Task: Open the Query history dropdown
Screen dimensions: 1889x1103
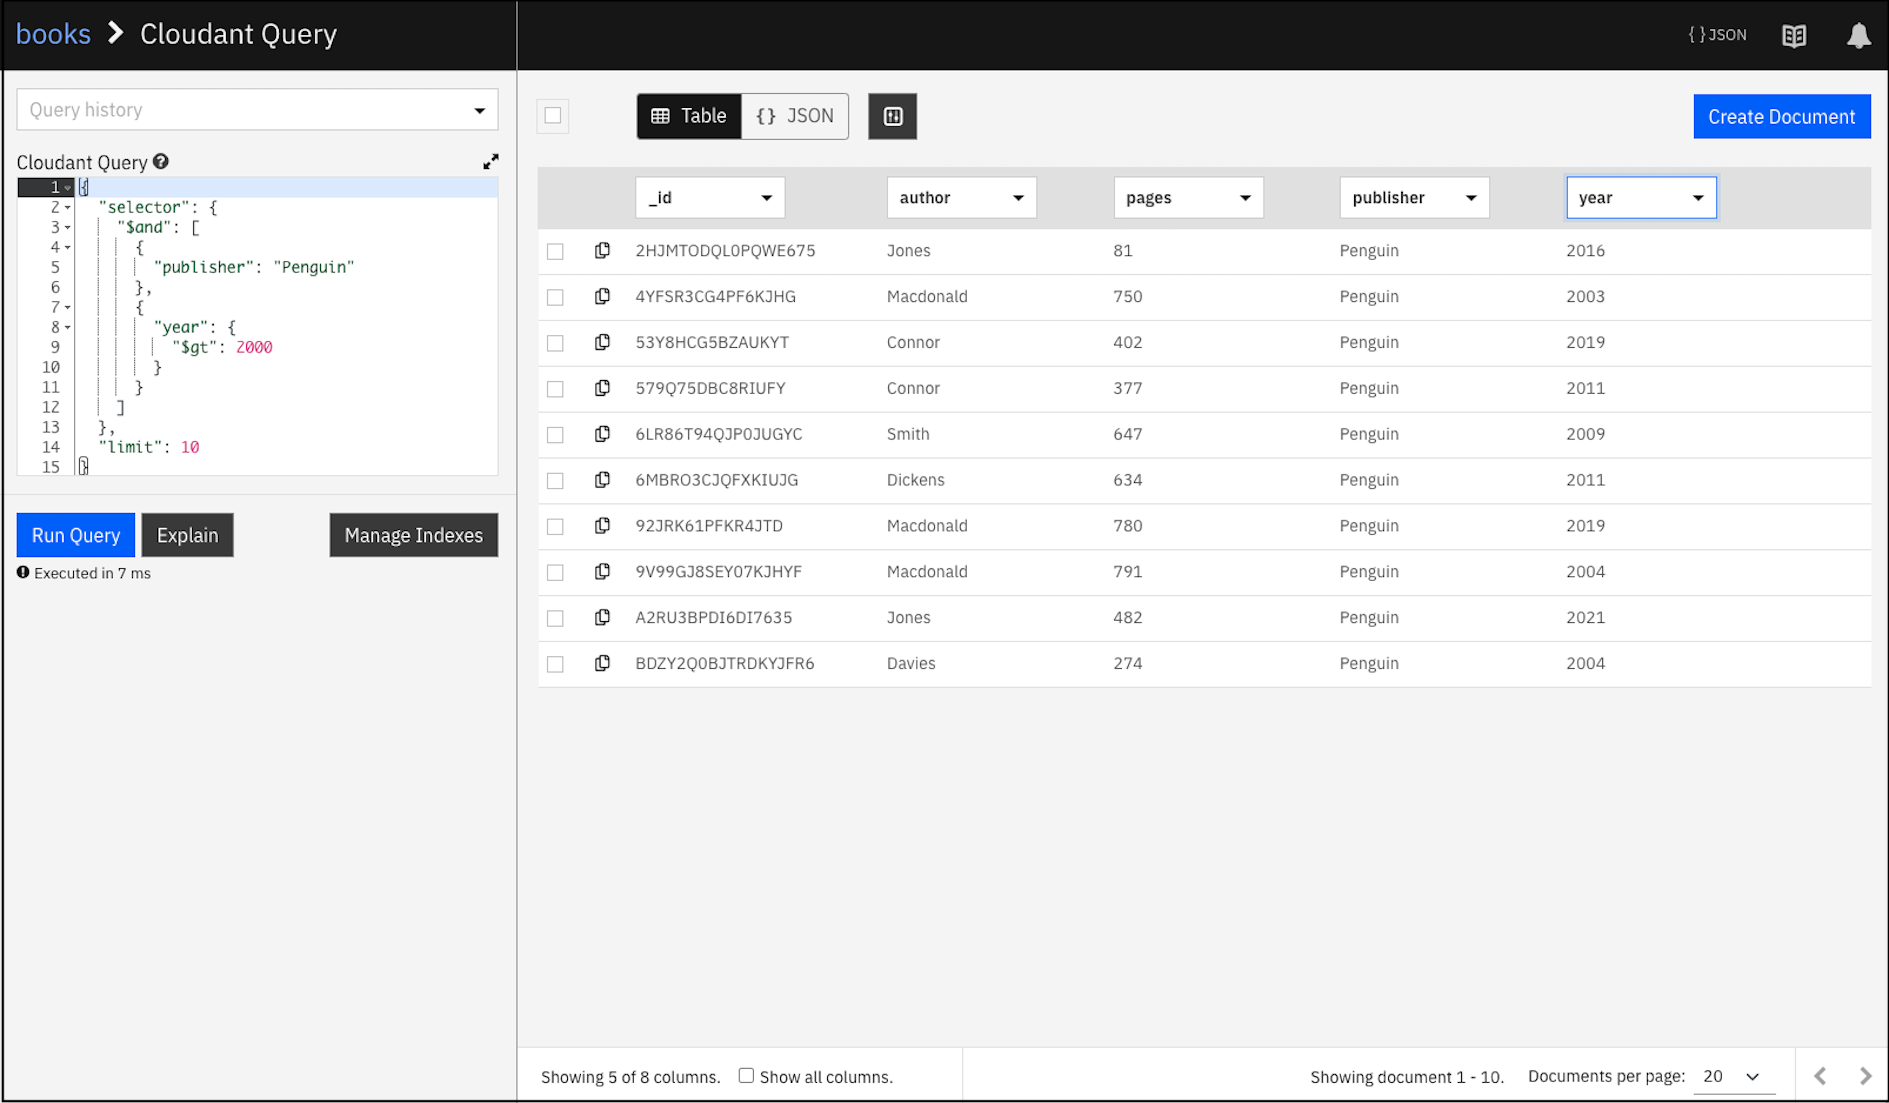Action: [481, 109]
